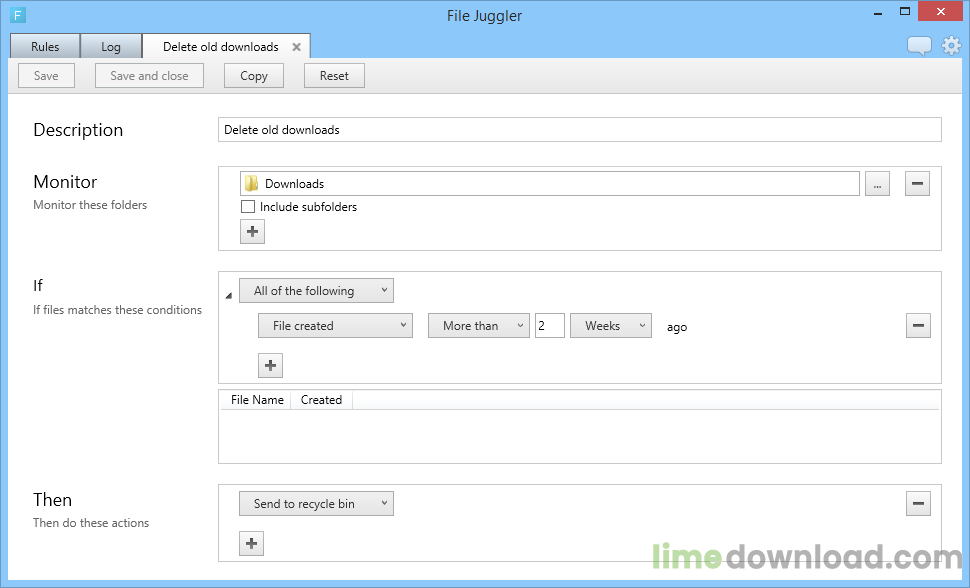Click the feedback speech bubble icon
The image size is (970, 588).
click(x=918, y=45)
